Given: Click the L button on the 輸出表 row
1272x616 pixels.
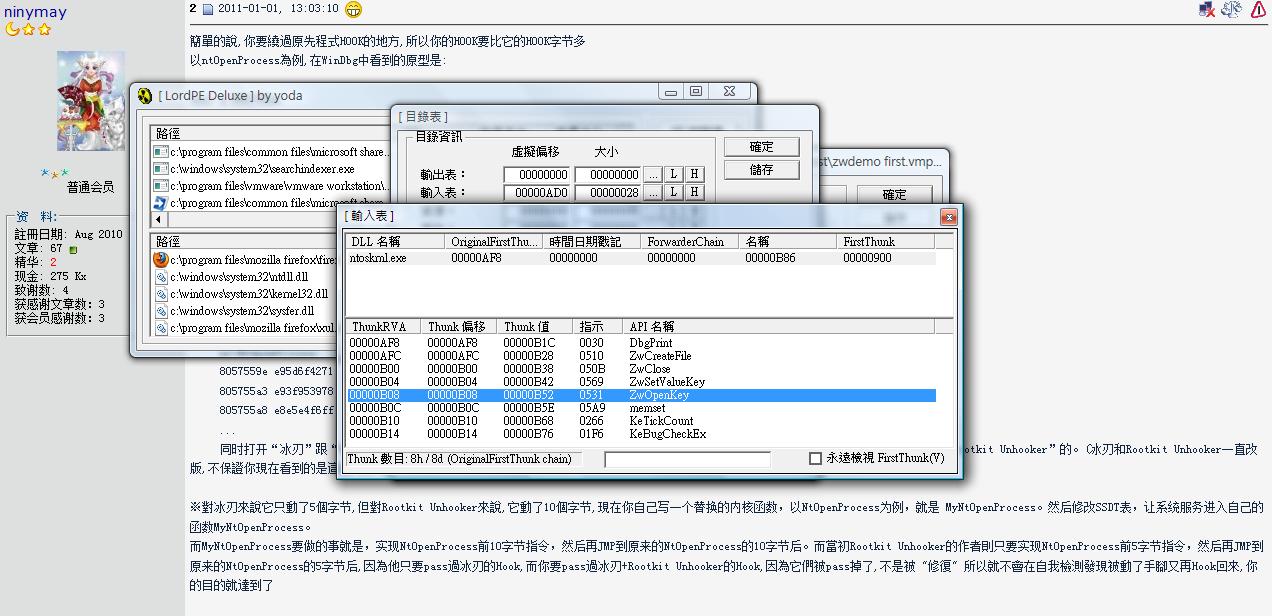Looking at the screenshot, I should coord(674,174).
